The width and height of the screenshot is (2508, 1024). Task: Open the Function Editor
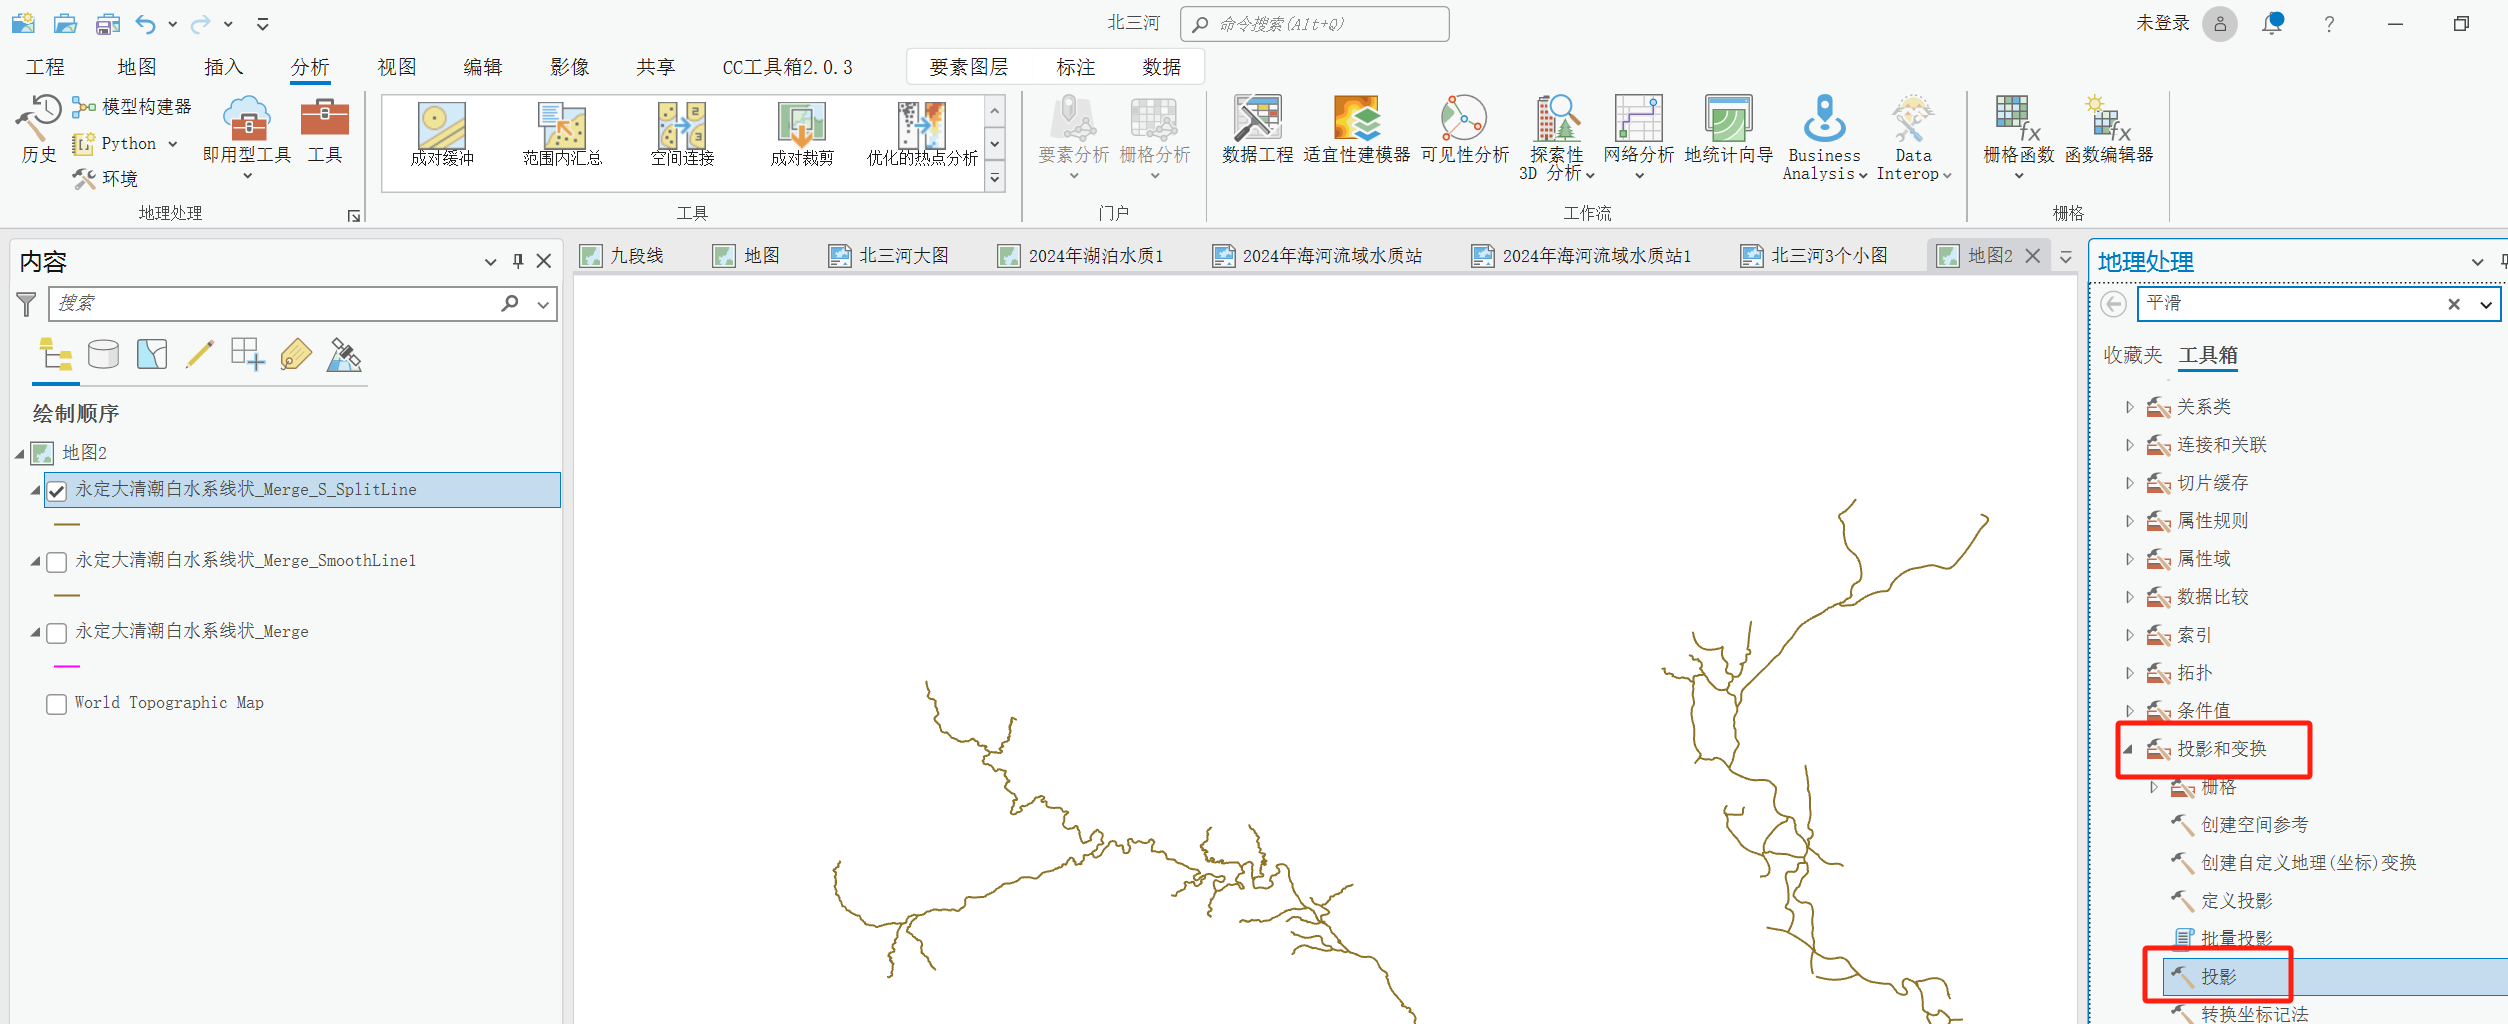2109,130
